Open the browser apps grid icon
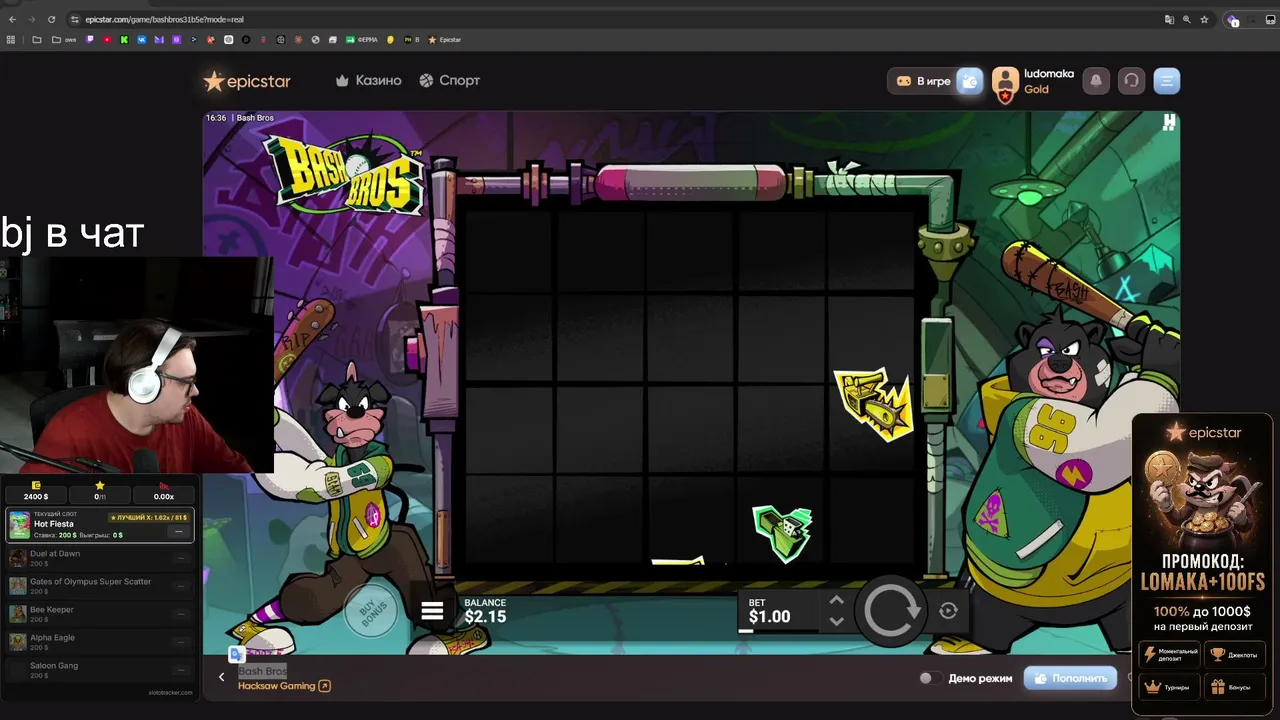Viewport: 1280px width, 720px height. tap(11, 40)
